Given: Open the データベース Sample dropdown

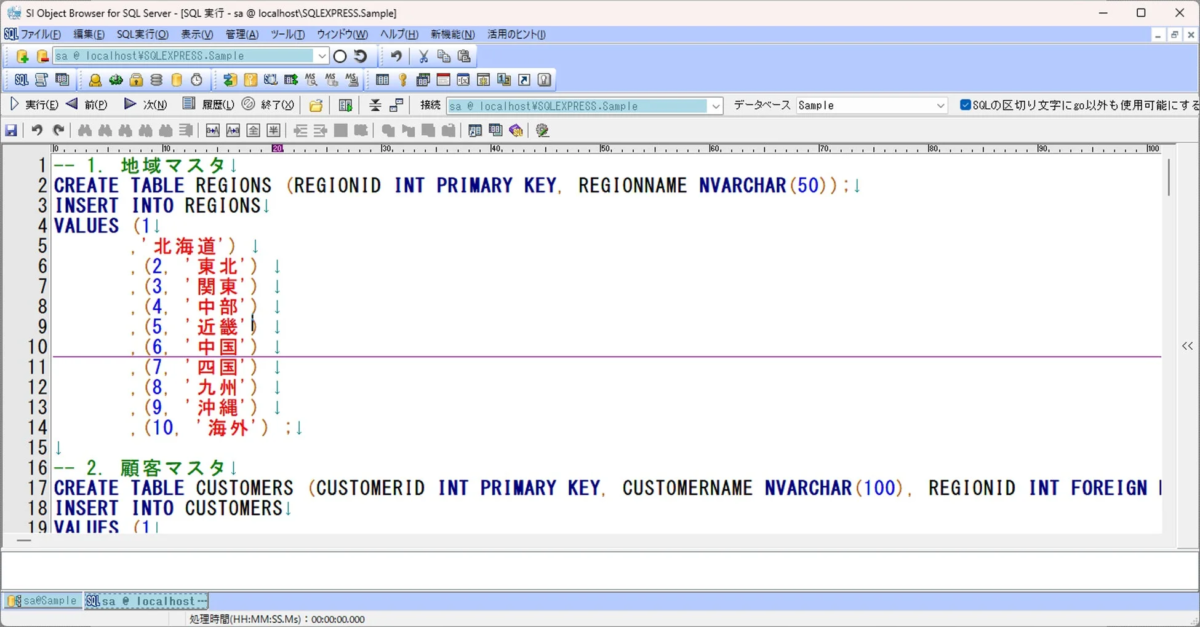Looking at the screenshot, I should tap(940, 104).
